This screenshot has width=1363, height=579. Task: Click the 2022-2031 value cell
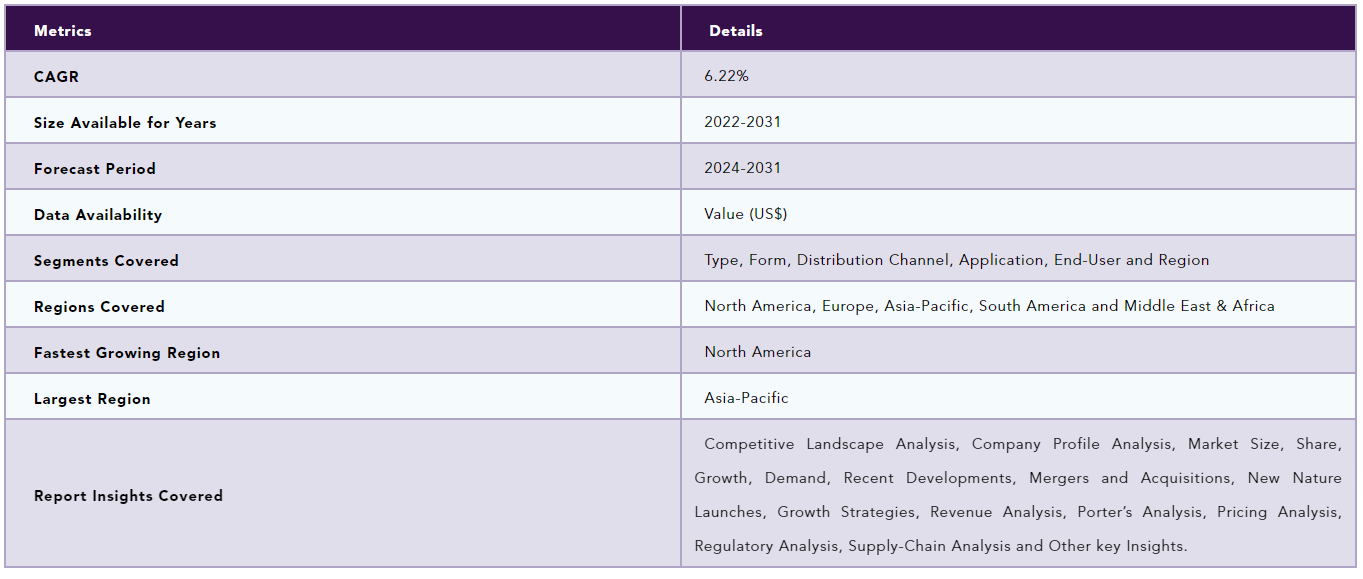click(x=743, y=122)
